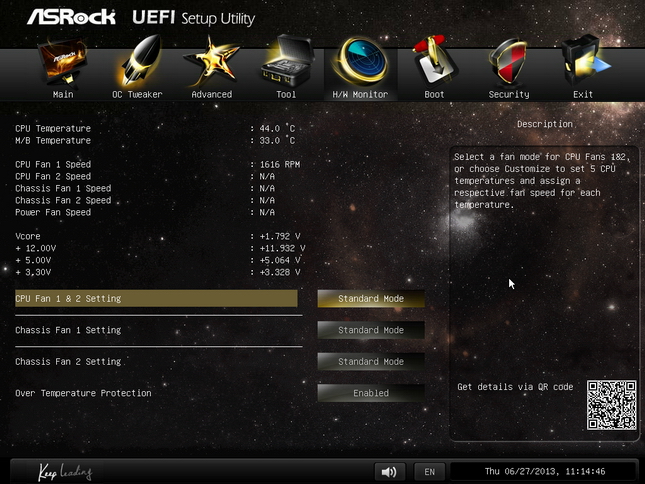The height and width of the screenshot is (484, 645).
Task: Open Chassis Fan 1 Standard Mode dropdown
Action: [x=371, y=330]
